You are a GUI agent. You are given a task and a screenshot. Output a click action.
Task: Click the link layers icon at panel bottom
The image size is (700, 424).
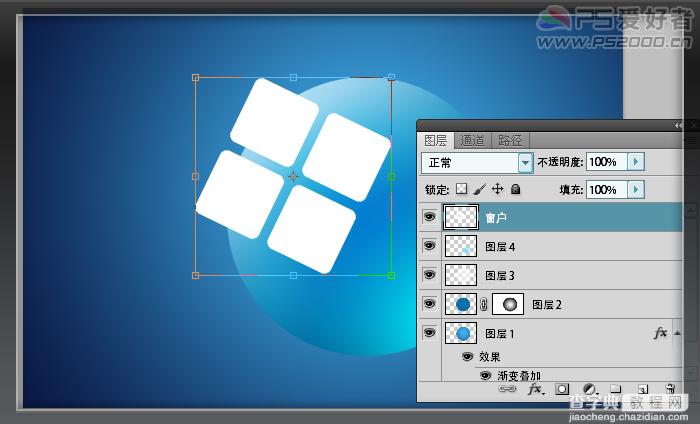click(x=507, y=389)
